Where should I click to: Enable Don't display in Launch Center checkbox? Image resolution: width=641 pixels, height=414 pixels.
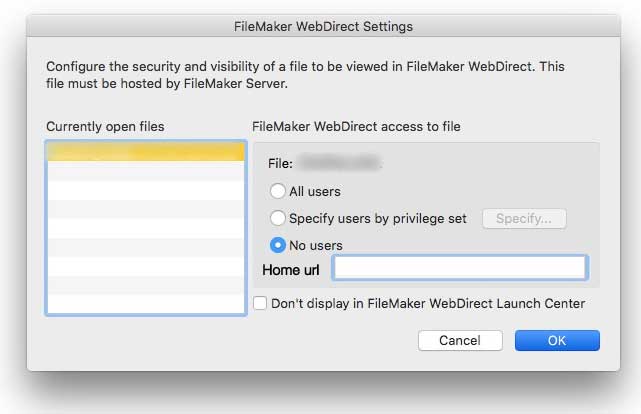(260, 303)
